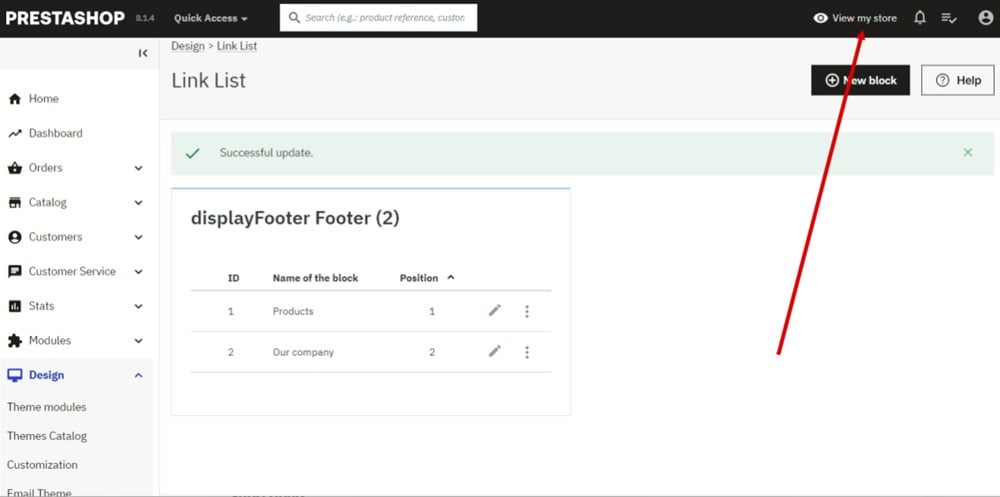Viewport: 1000px width, 497px height.
Task: Edit the Our company block pencil icon
Action: click(494, 352)
